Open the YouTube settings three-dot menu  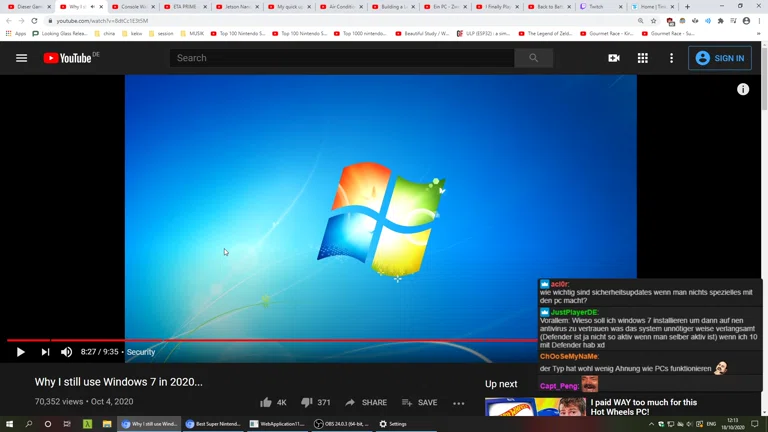[672, 58]
